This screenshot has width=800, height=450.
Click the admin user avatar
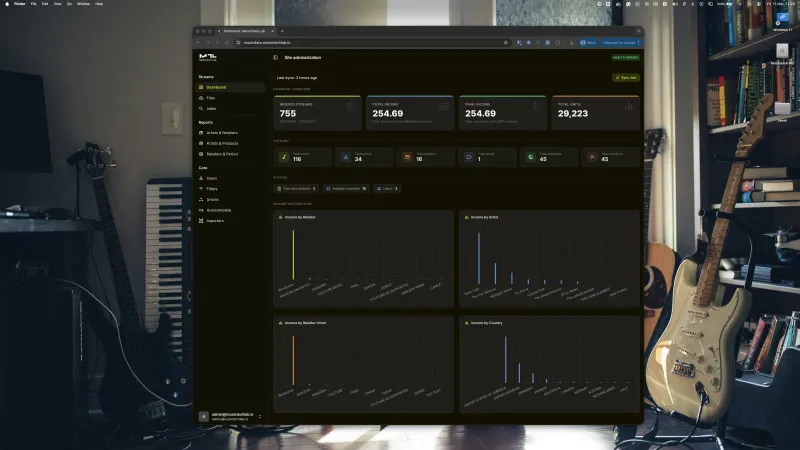(x=204, y=416)
